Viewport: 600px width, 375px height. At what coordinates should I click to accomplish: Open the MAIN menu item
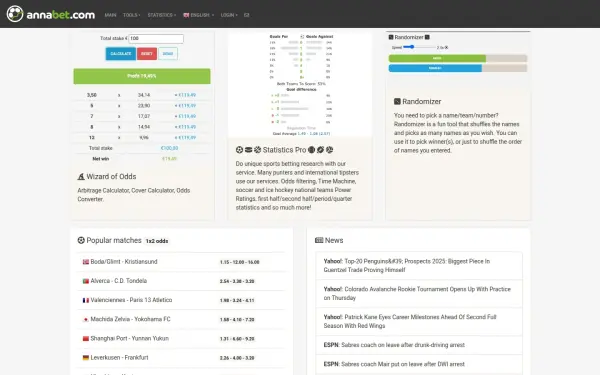(110, 15)
